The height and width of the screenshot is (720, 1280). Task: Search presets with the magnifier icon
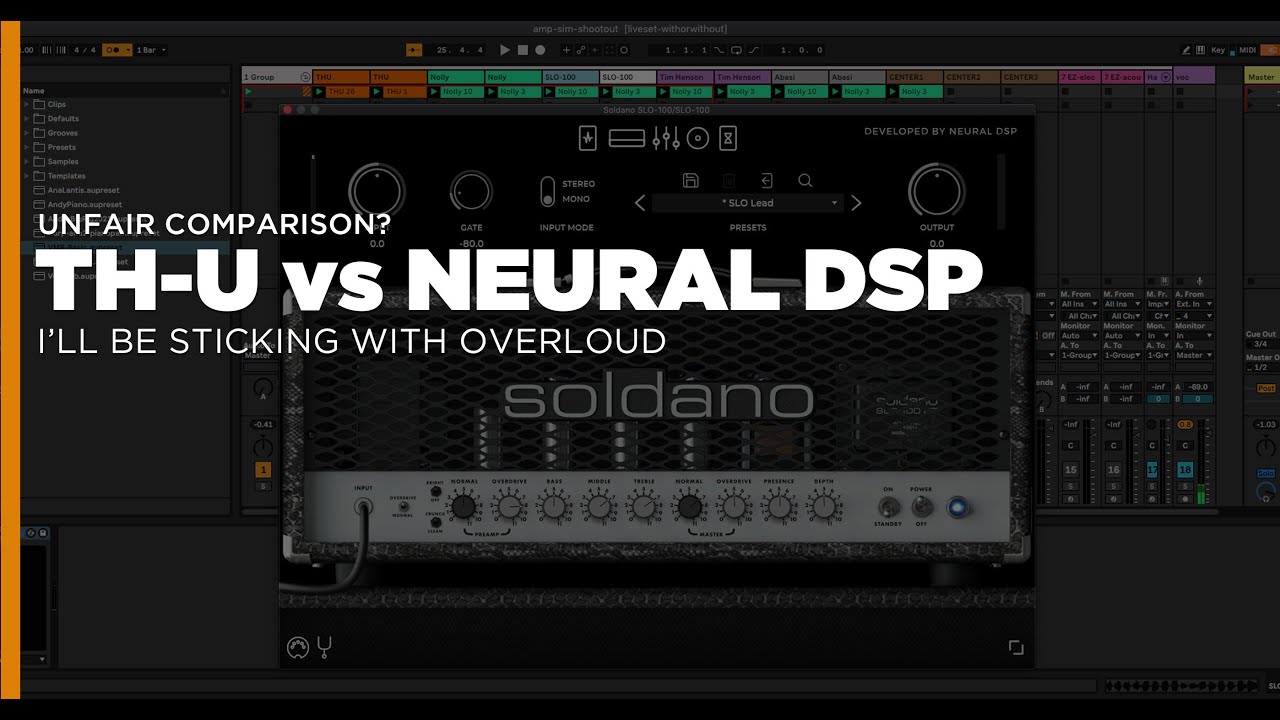pyautogui.click(x=805, y=181)
